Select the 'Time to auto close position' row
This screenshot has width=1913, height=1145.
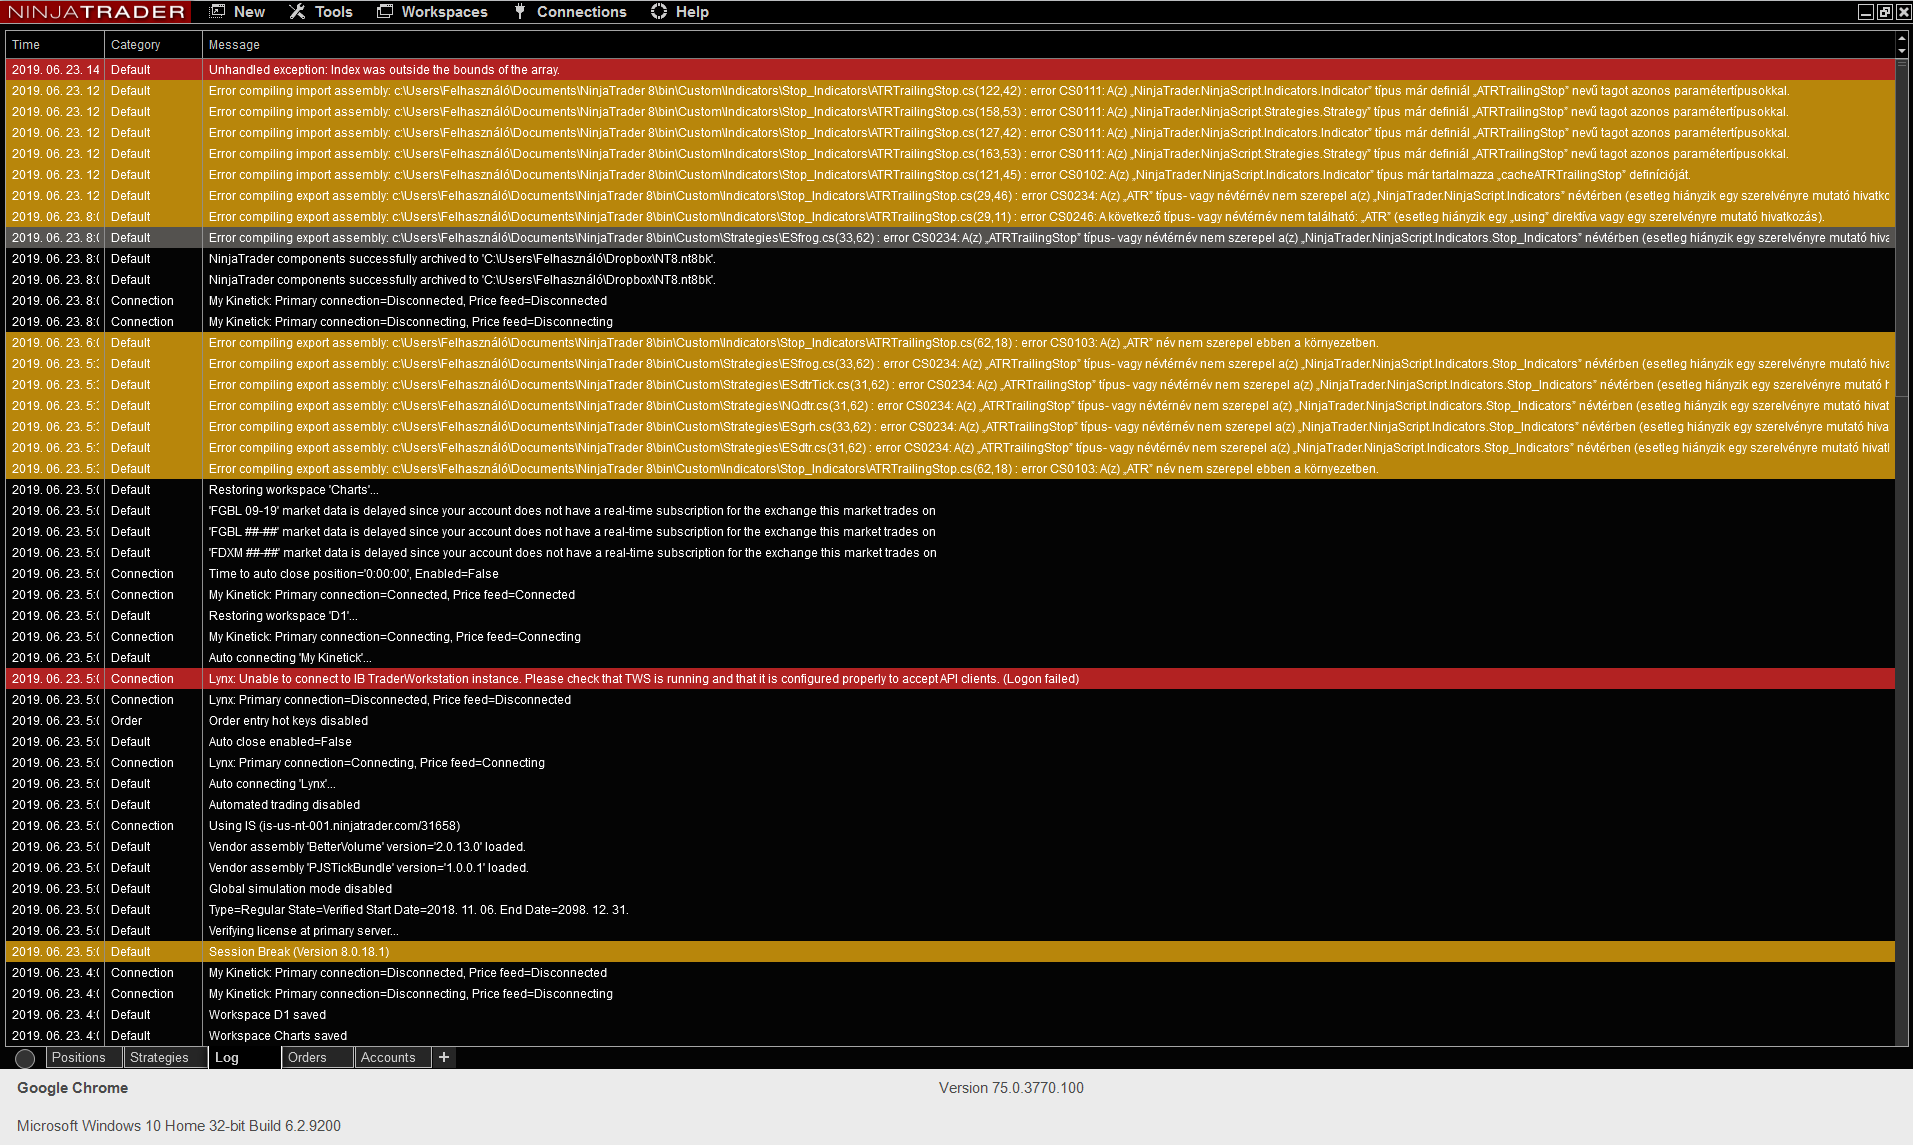pyautogui.click(x=950, y=574)
